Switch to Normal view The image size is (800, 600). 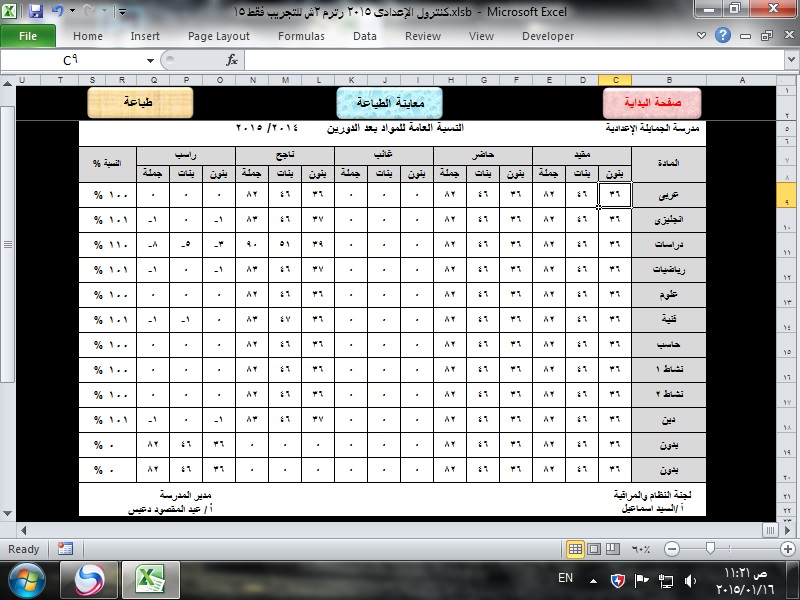pos(575,549)
